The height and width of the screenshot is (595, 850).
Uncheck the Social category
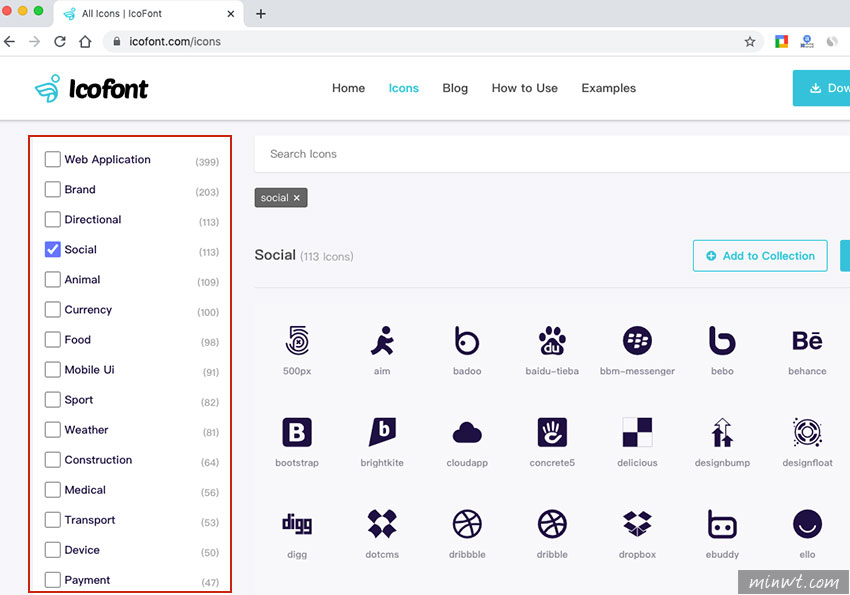coord(53,249)
